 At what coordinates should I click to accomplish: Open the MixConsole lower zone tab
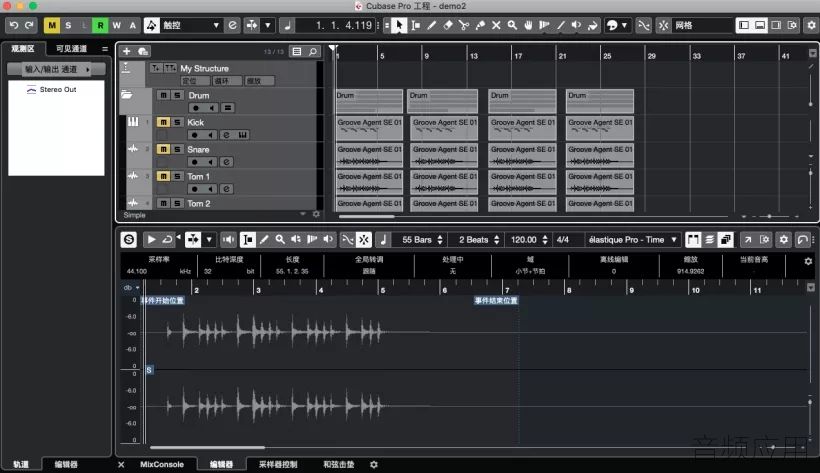(162, 464)
